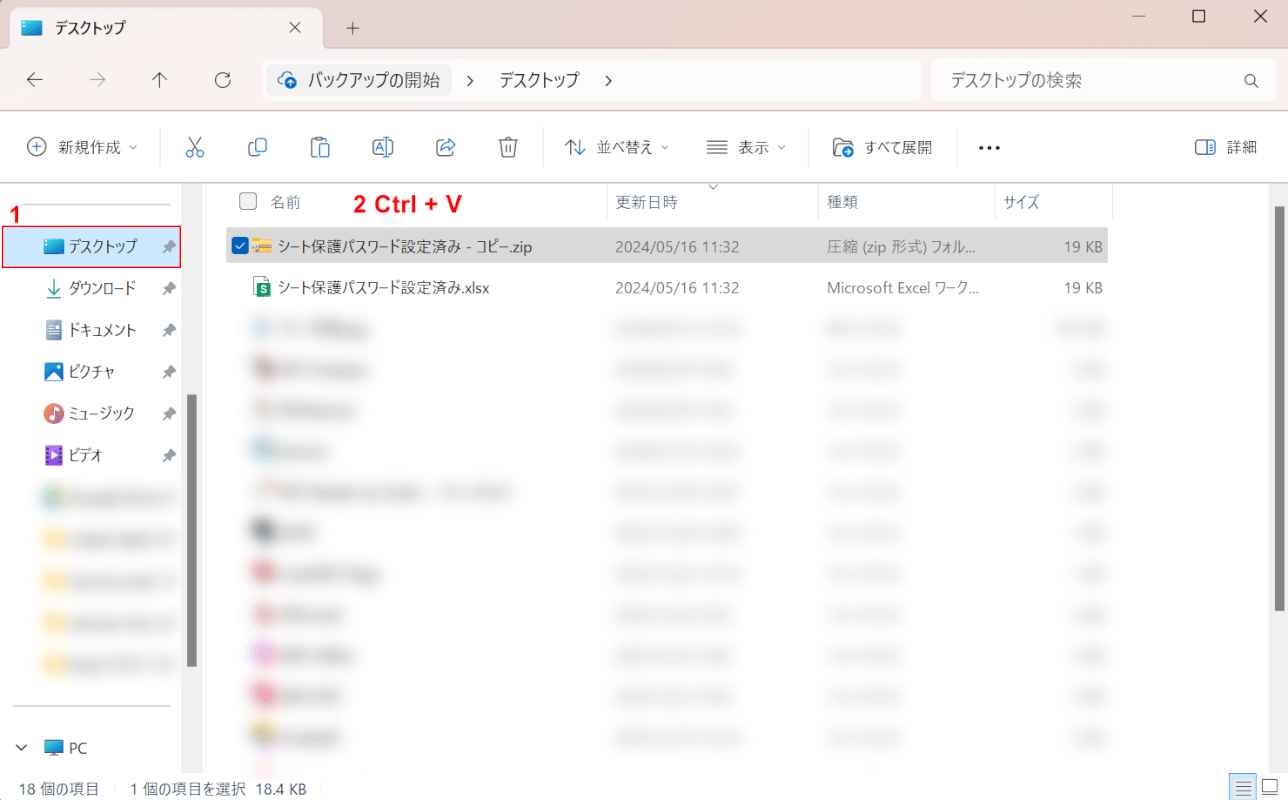Click the Delete trash can icon

(x=508, y=147)
